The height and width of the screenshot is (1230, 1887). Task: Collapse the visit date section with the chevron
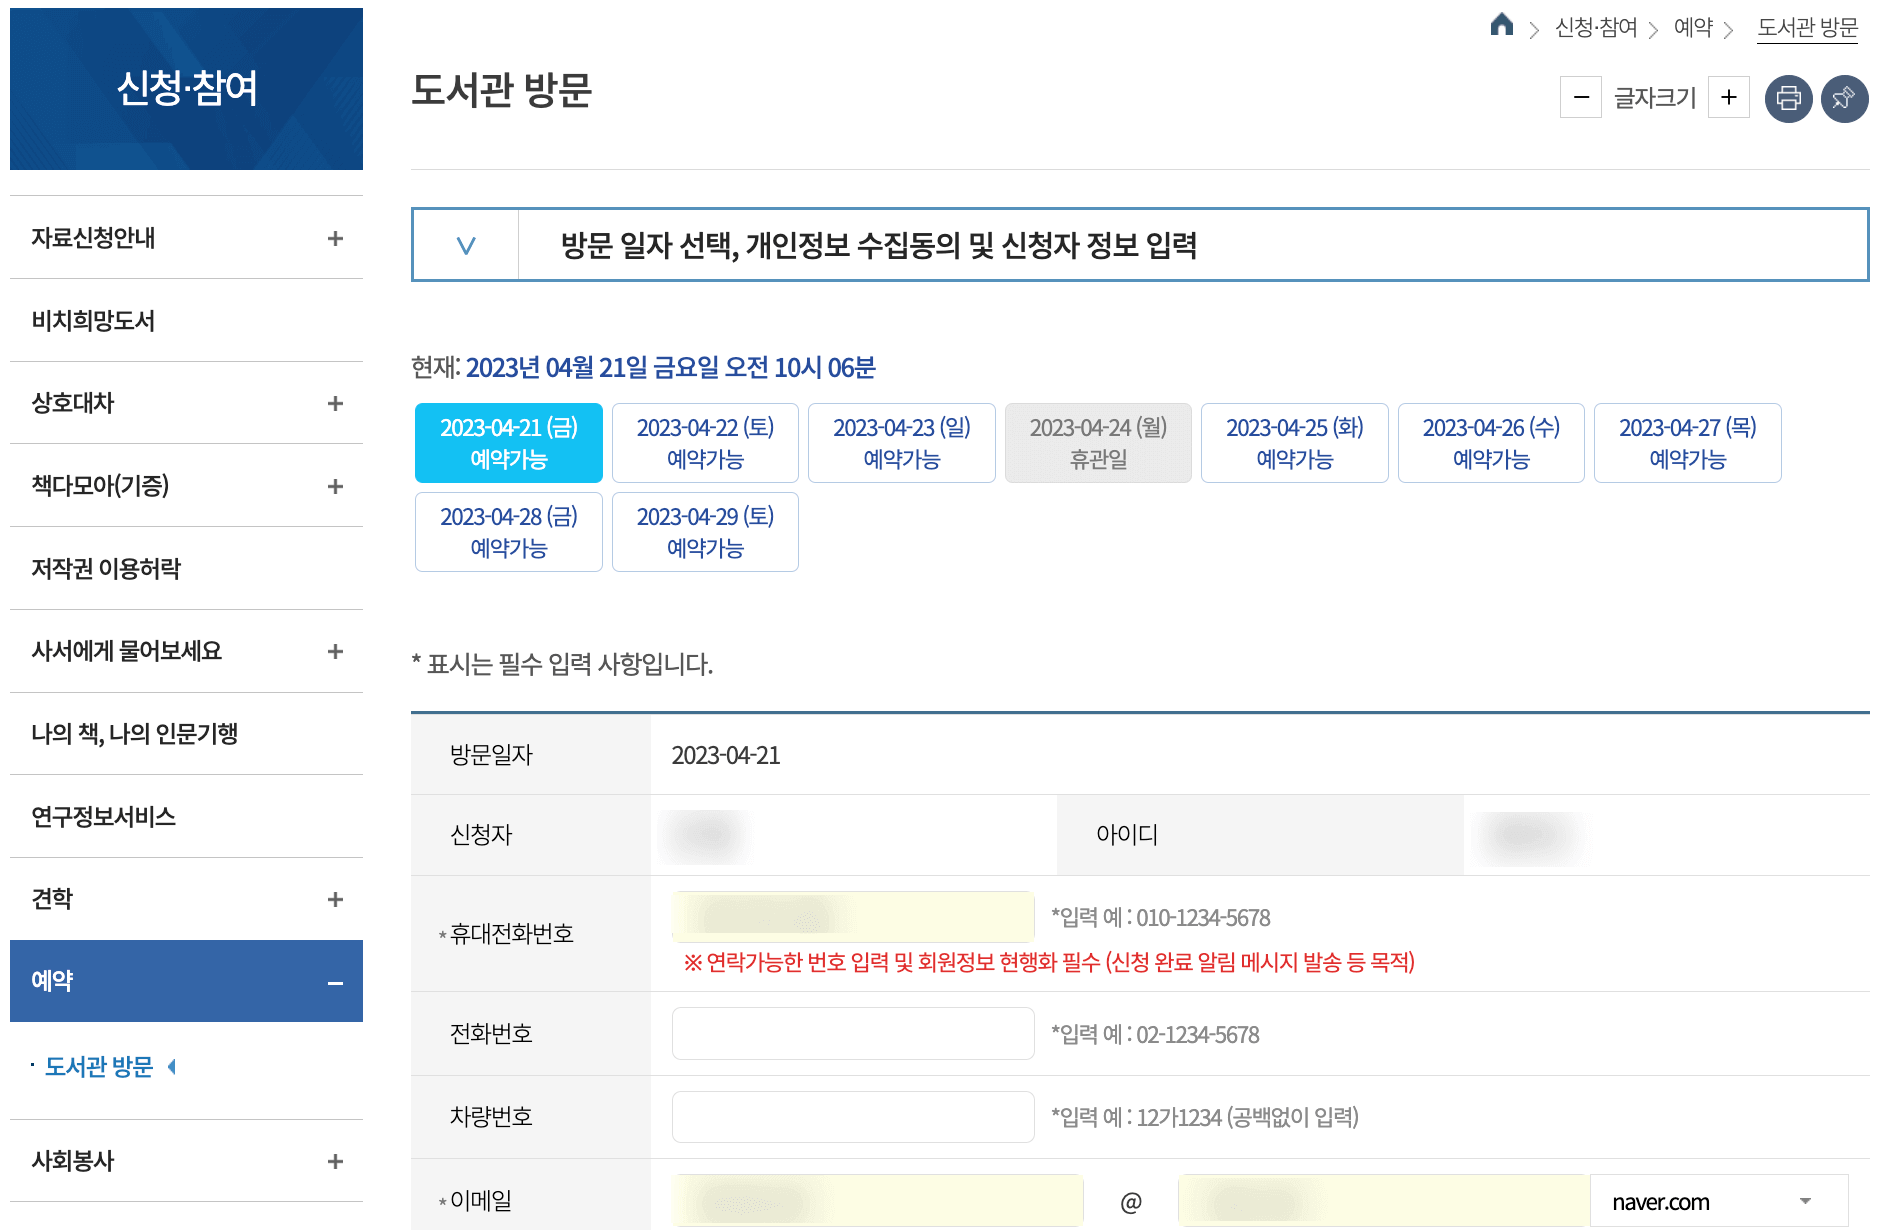point(464,245)
